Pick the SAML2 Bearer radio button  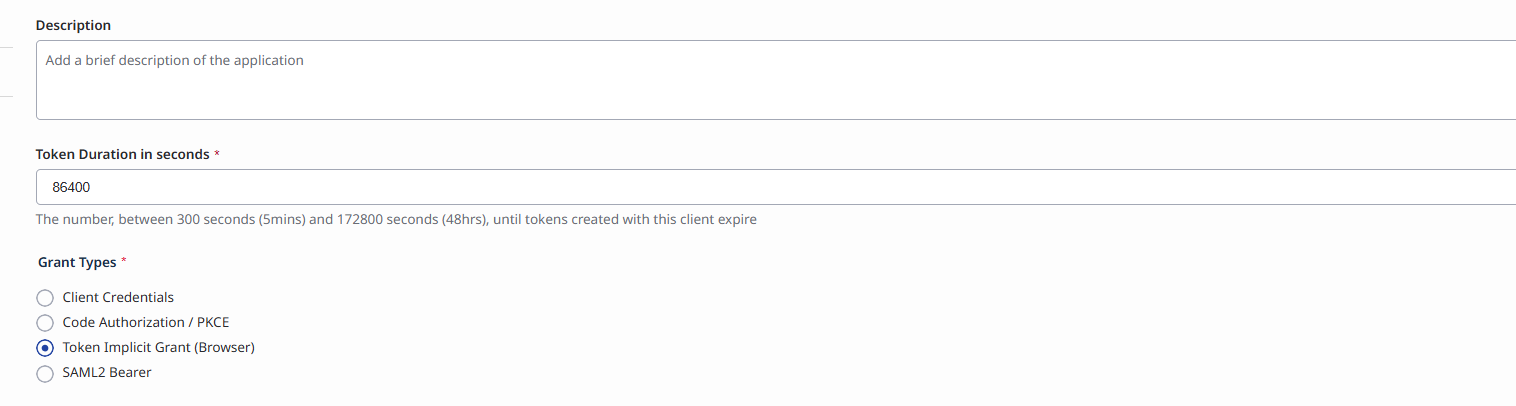point(44,373)
